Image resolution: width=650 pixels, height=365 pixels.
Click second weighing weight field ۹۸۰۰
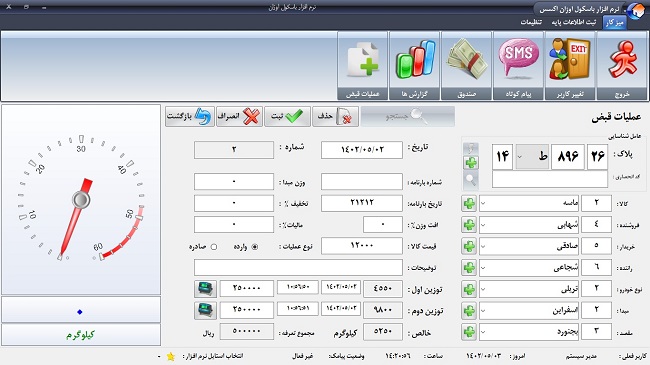click(383, 310)
